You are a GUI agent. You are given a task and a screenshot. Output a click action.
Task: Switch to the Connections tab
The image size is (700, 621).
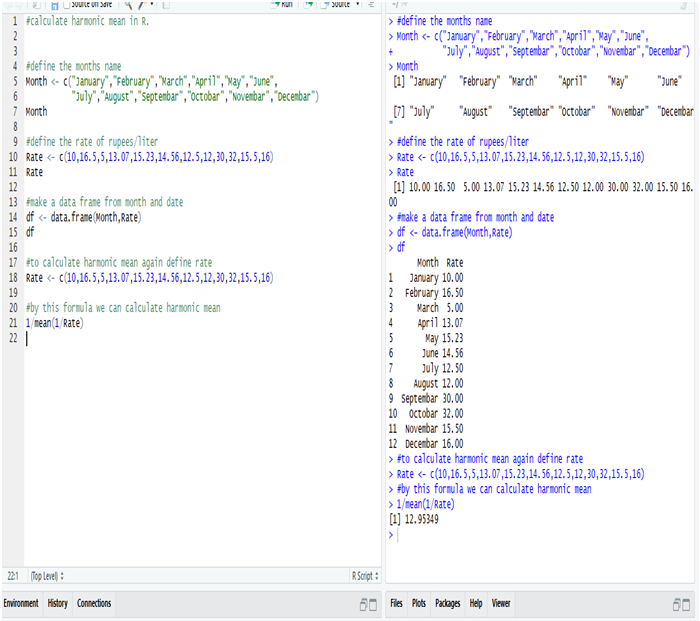pos(94,603)
